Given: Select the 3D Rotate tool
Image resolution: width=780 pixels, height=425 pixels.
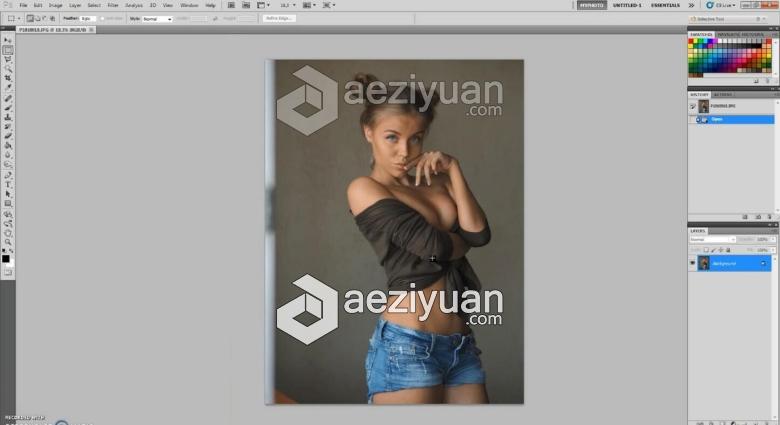Looking at the screenshot, I should point(7,214).
